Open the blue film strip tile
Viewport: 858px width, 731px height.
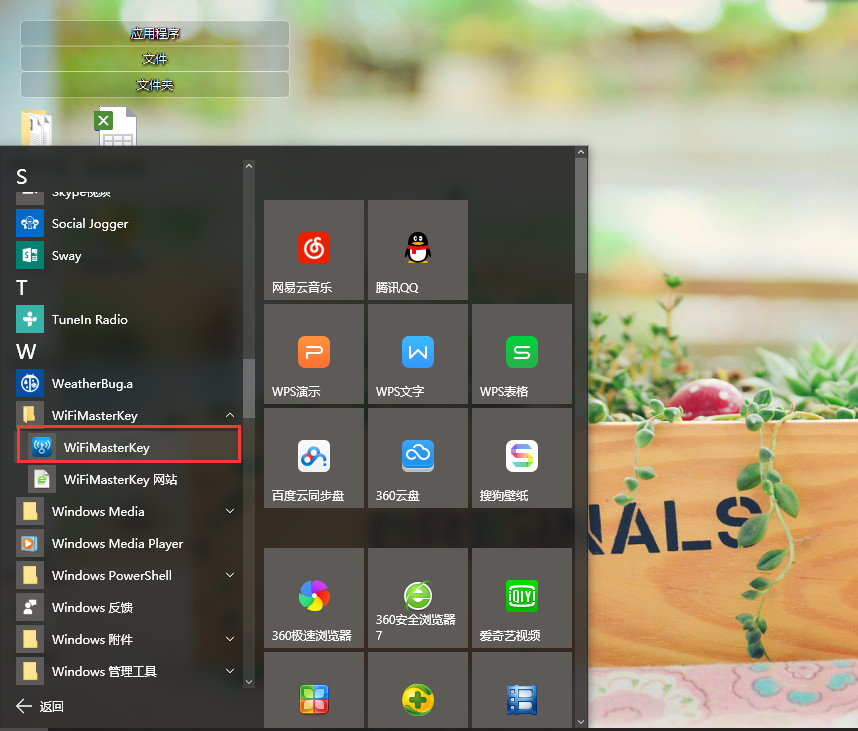[521, 690]
